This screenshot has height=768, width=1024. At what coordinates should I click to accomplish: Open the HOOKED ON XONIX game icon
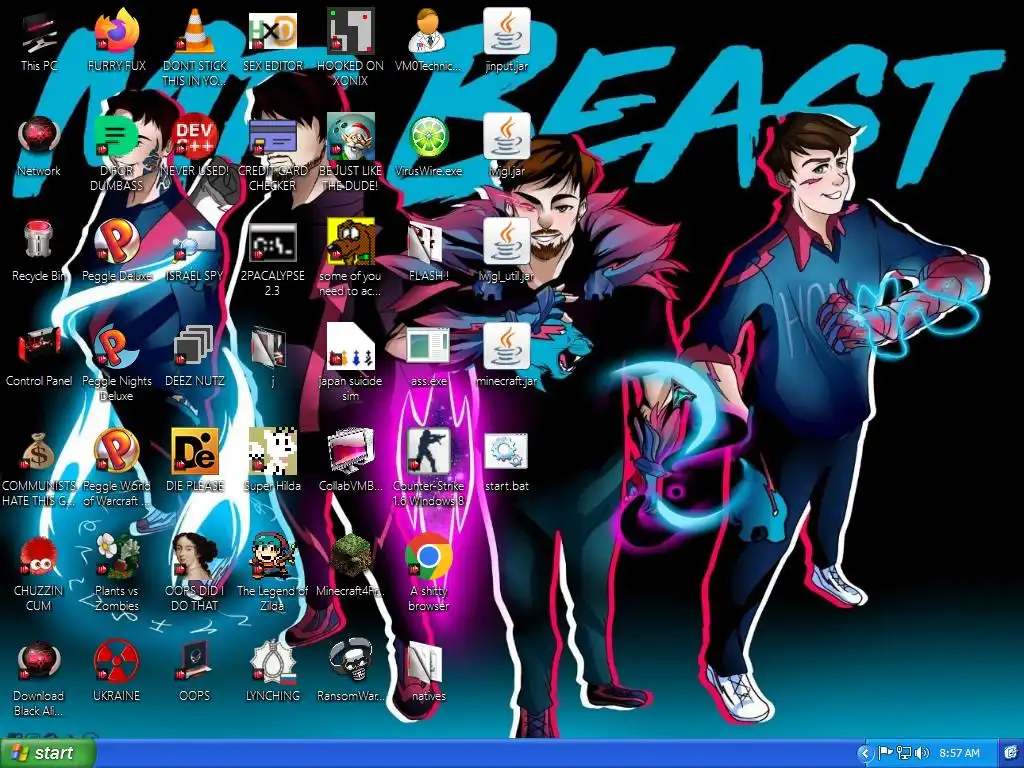pyautogui.click(x=351, y=31)
